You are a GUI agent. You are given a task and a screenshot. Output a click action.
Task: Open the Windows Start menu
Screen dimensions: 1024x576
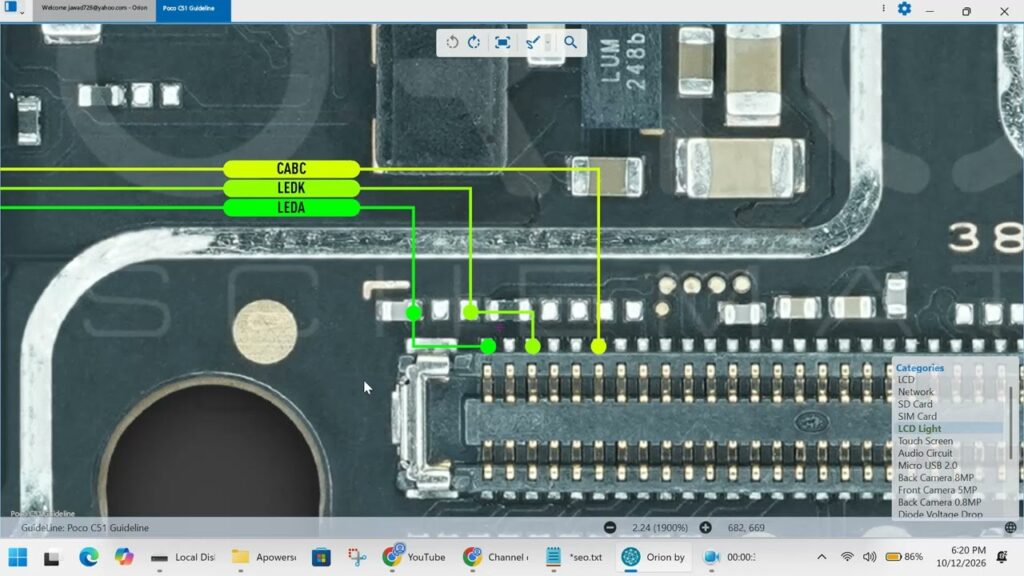(18, 557)
